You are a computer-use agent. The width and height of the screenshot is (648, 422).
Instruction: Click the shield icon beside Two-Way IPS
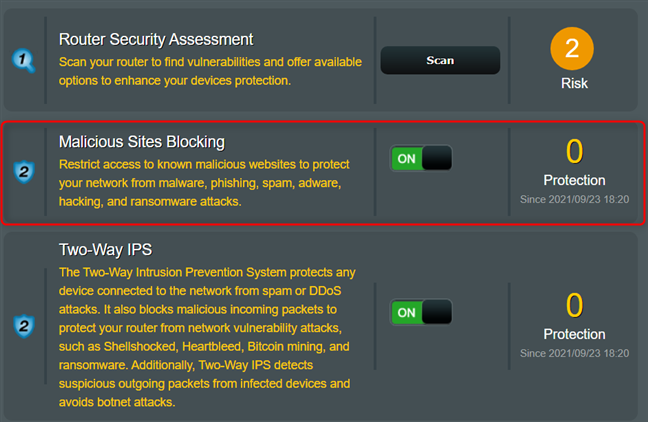point(24,326)
